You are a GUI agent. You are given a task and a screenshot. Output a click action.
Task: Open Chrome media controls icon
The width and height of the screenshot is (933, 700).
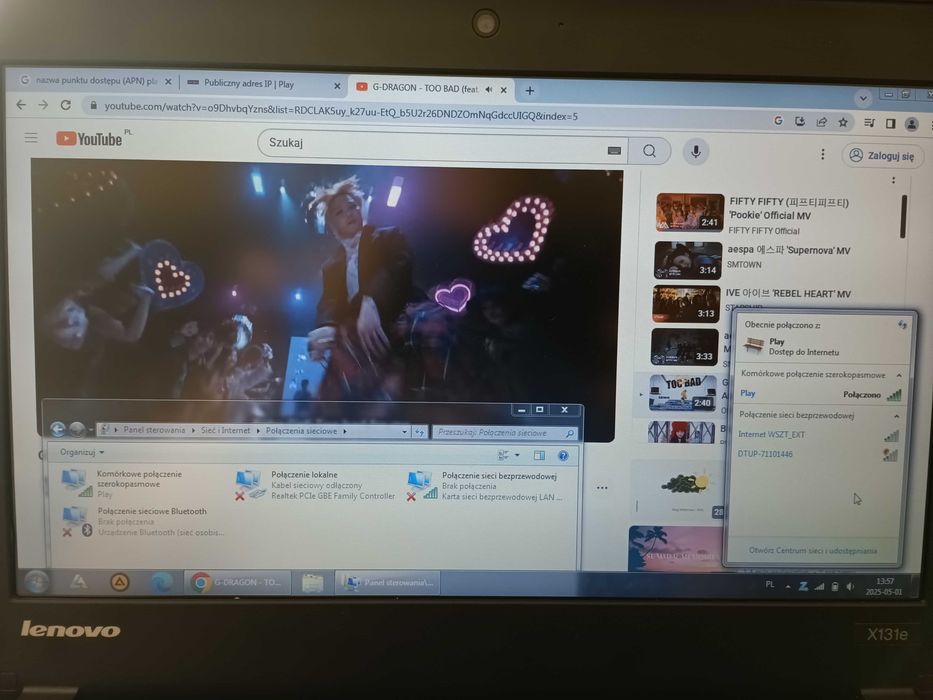point(869,123)
